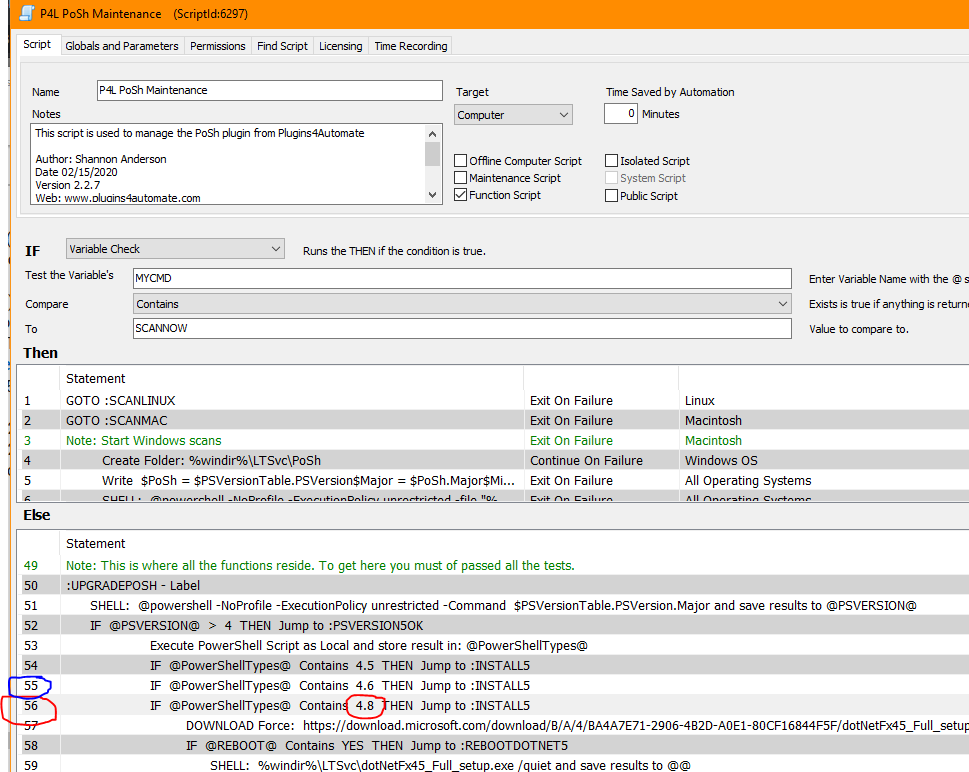Enable Offline Computer Script checkbox
This screenshot has width=969, height=772.
point(461,161)
